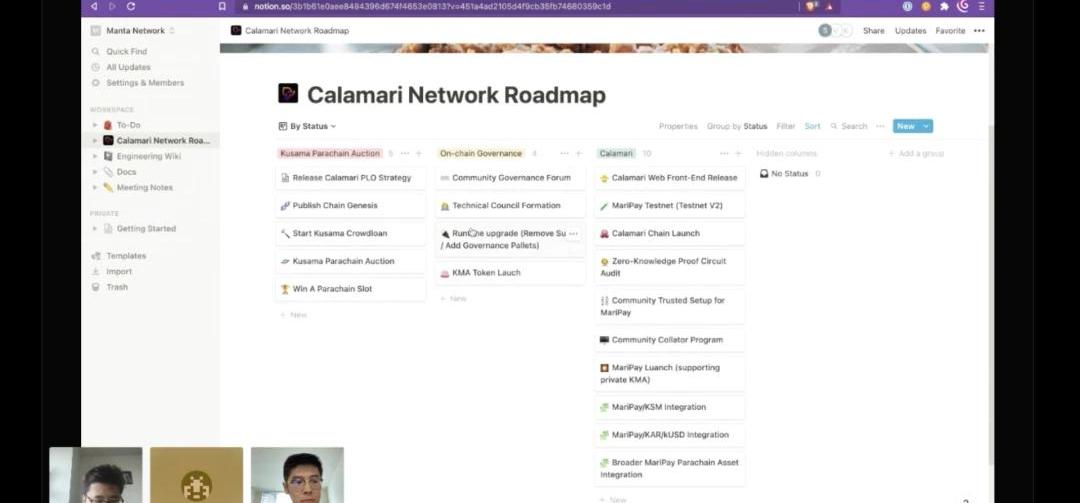The image size is (1080, 503).
Task: Expand the To-Do page toggle
Action: (x=95, y=125)
